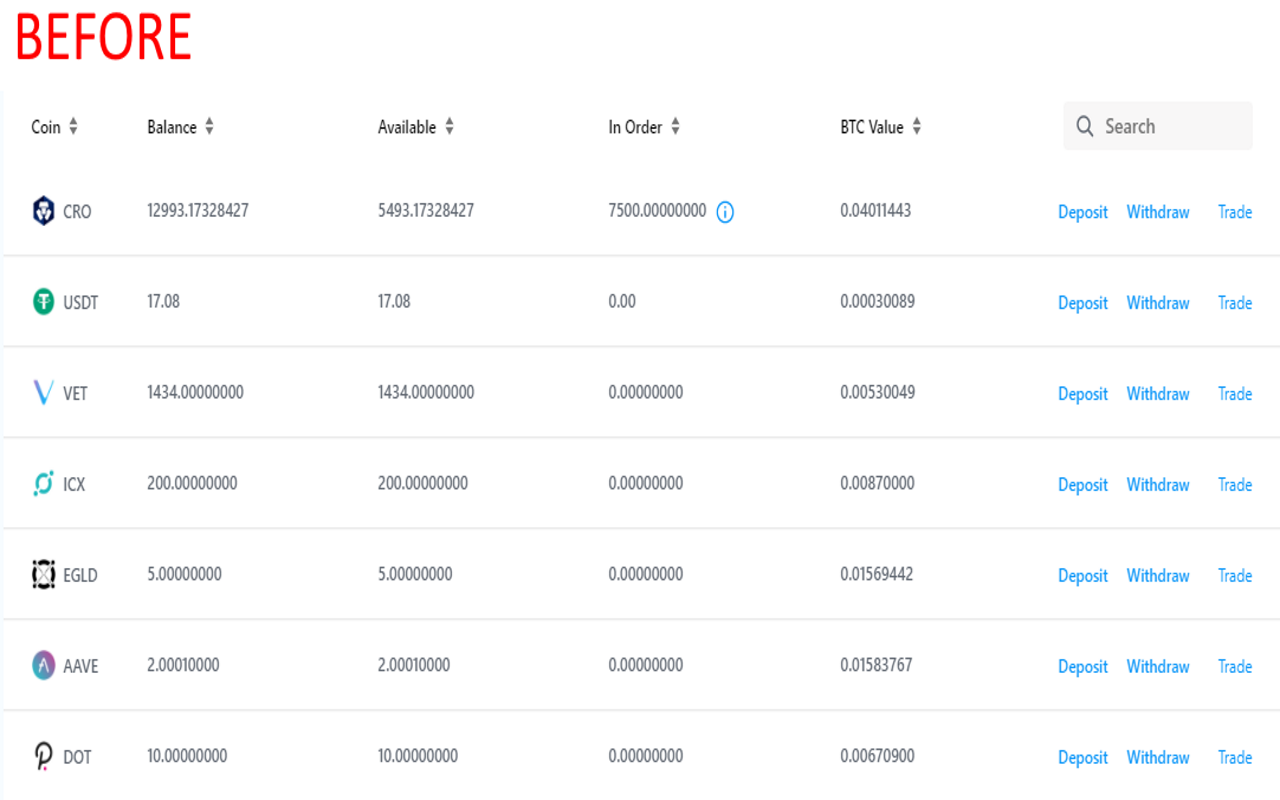The height and width of the screenshot is (800, 1280).
Task: Open Withdraw for EGLD
Action: 1158,576
